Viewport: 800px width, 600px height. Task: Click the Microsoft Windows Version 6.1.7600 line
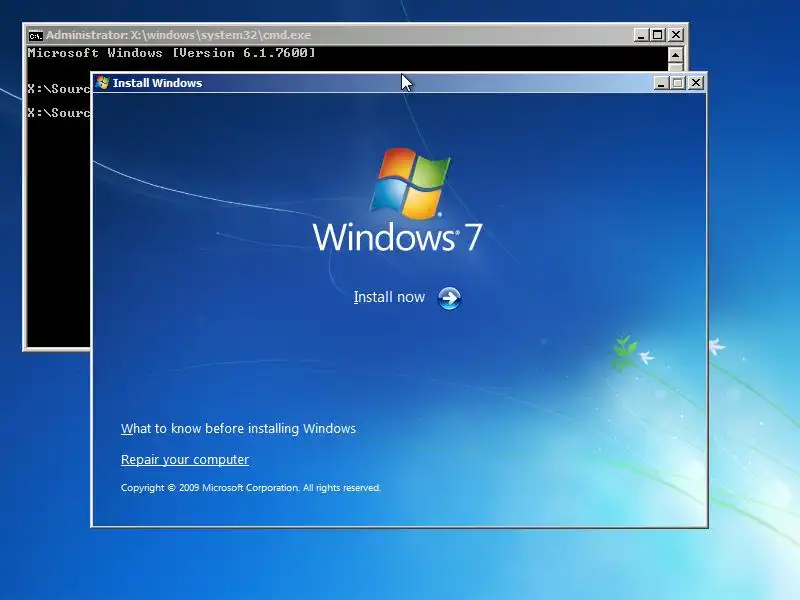point(171,53)
